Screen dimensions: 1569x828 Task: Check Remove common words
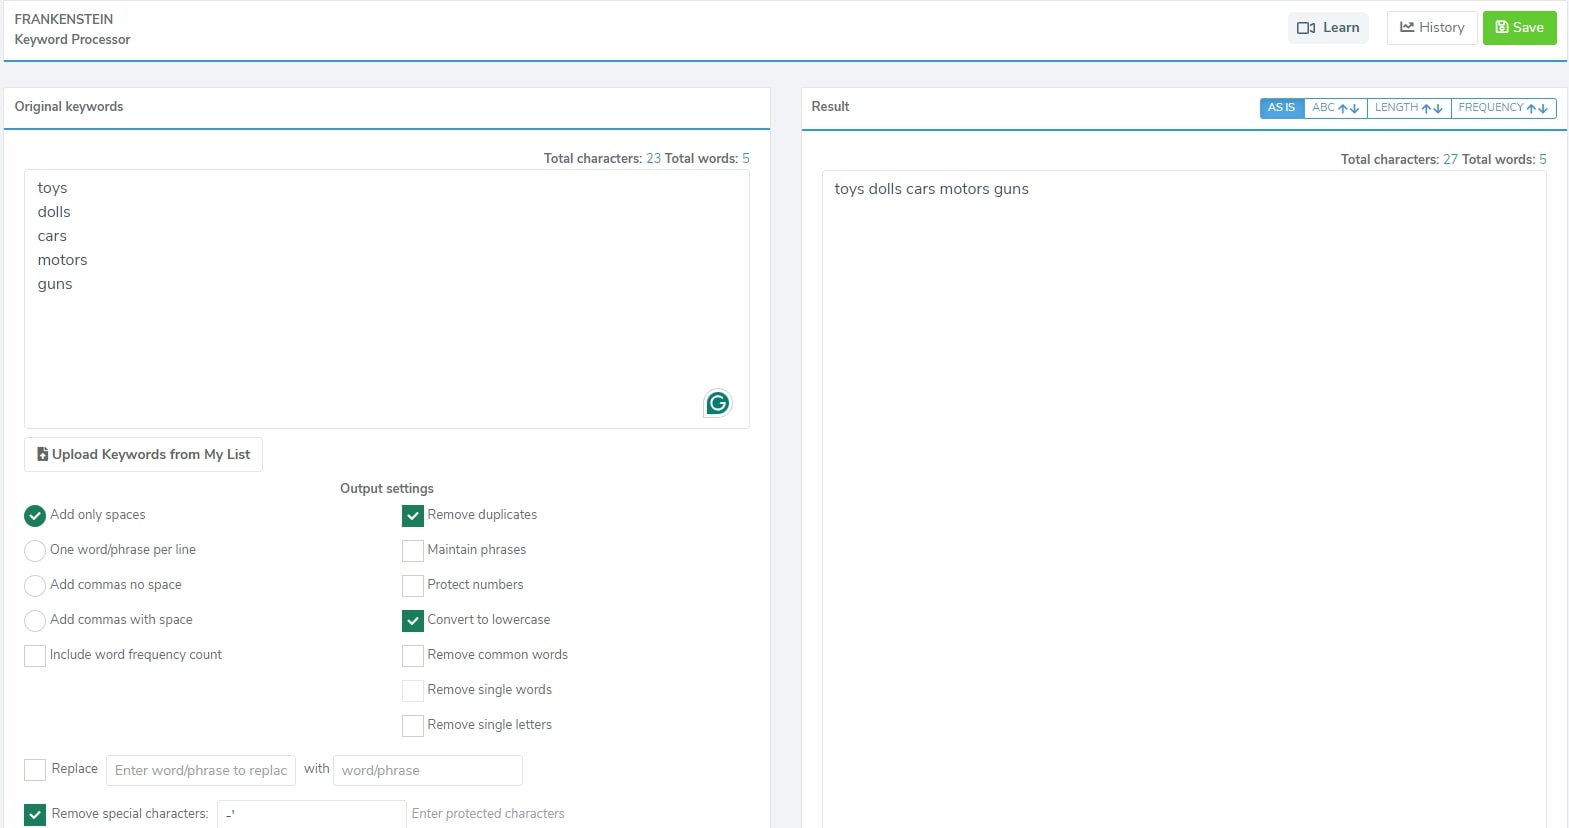(x=413, y=655)
